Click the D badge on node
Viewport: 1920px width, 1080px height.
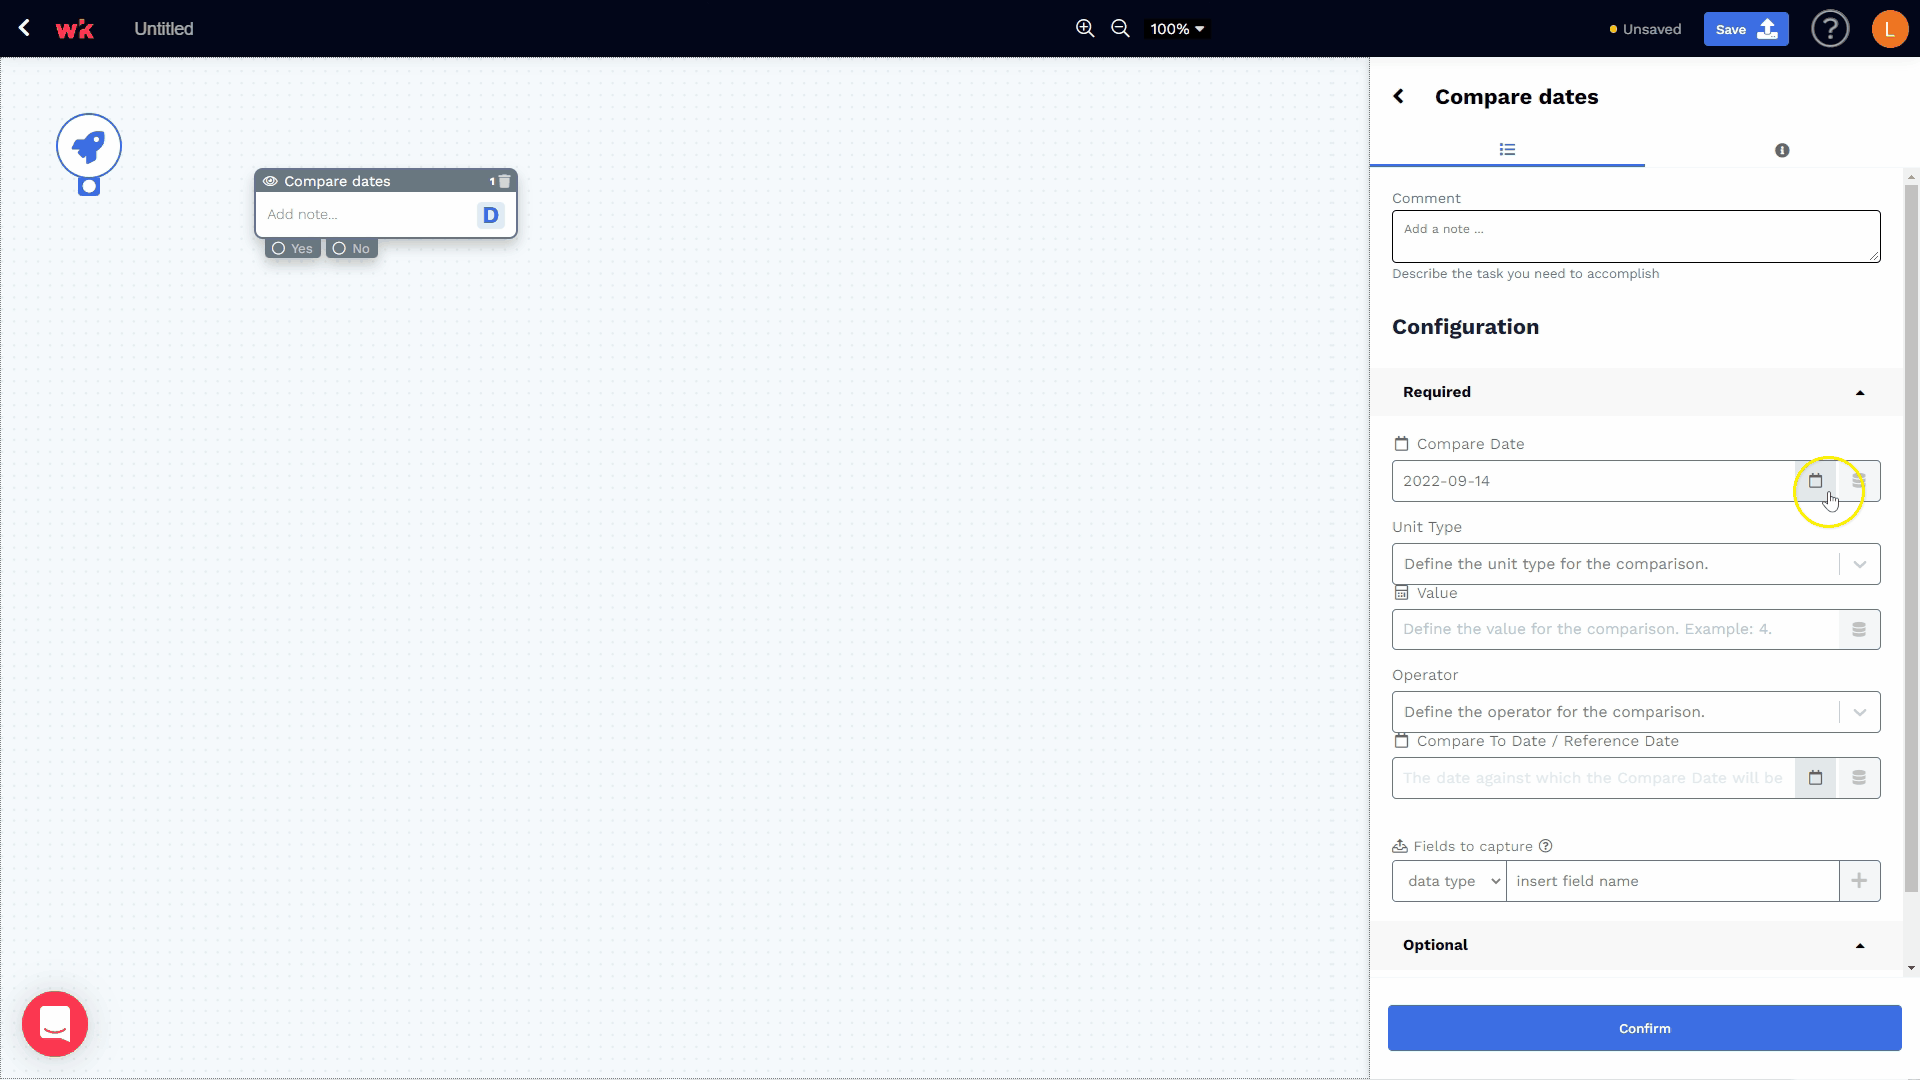click(490, 215)
